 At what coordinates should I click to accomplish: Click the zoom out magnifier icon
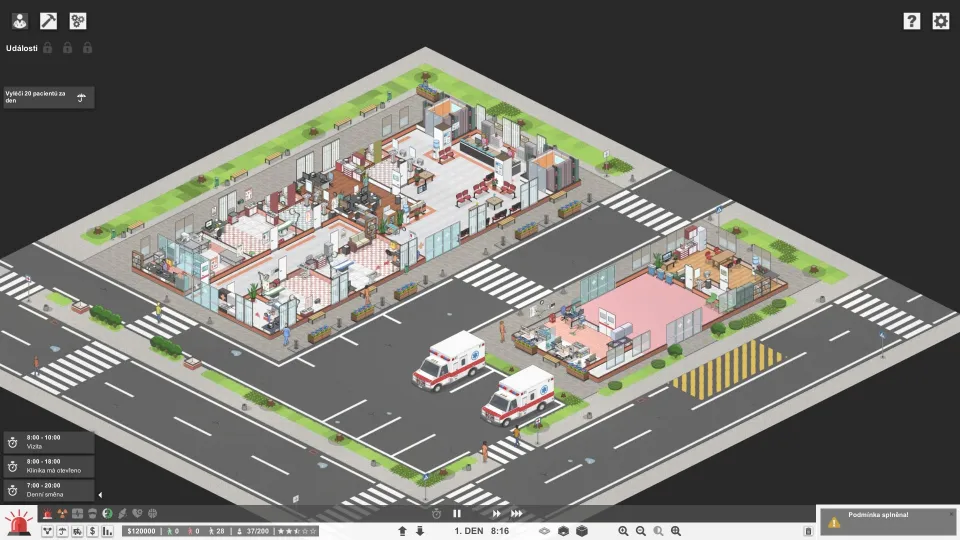tap(640, 531)
